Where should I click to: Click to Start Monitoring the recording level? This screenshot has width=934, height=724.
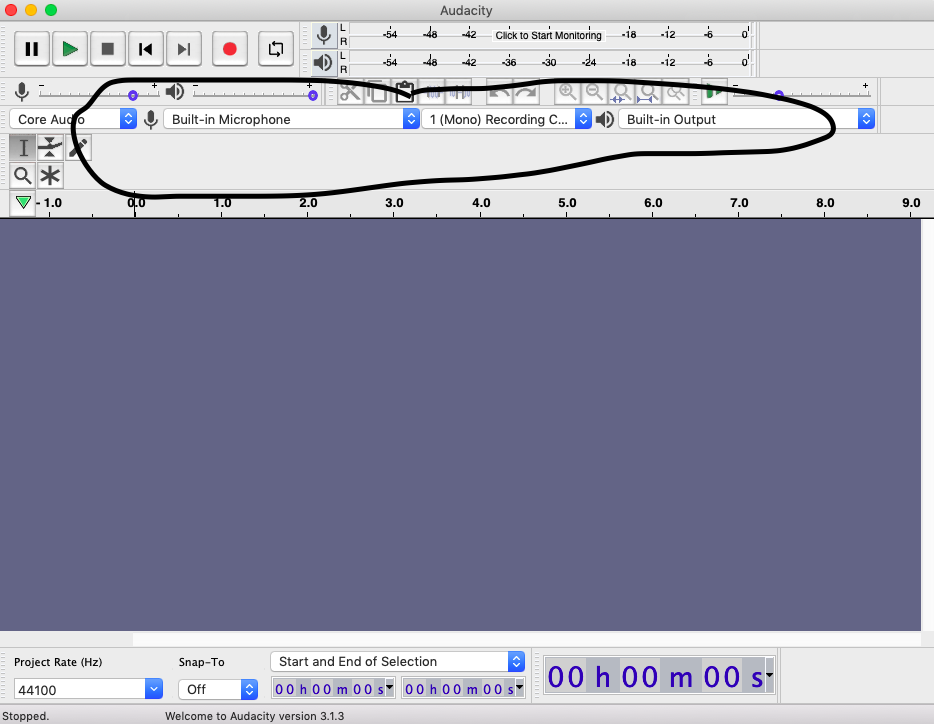[548, 35]
